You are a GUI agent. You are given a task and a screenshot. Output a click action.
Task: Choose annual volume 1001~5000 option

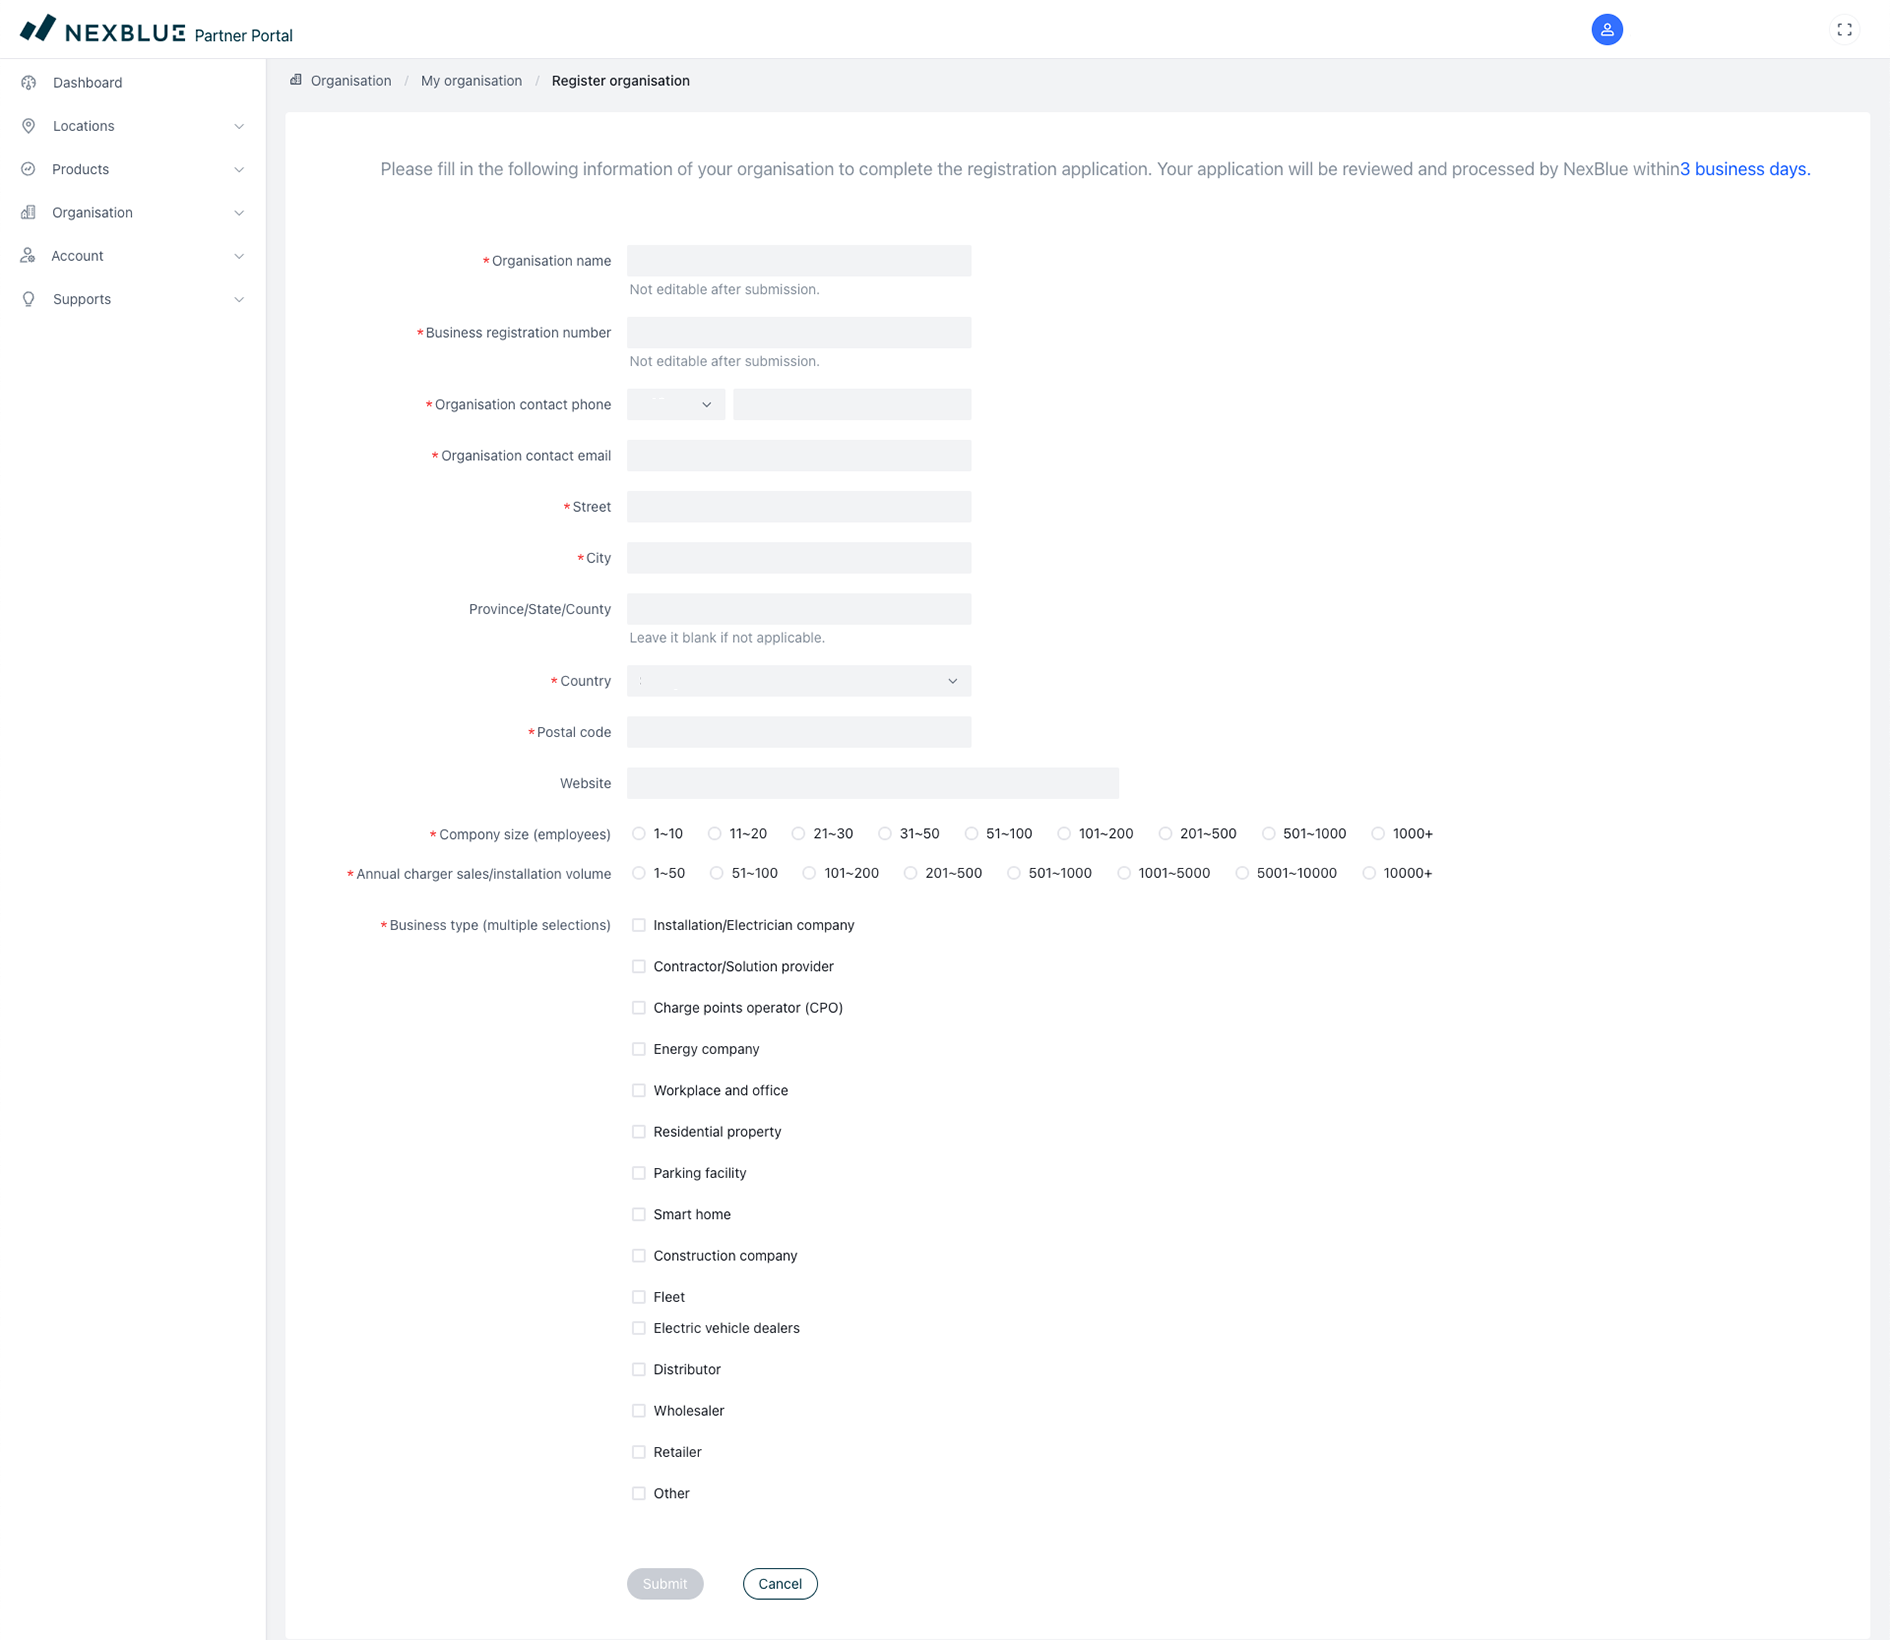pos(1124,873)
